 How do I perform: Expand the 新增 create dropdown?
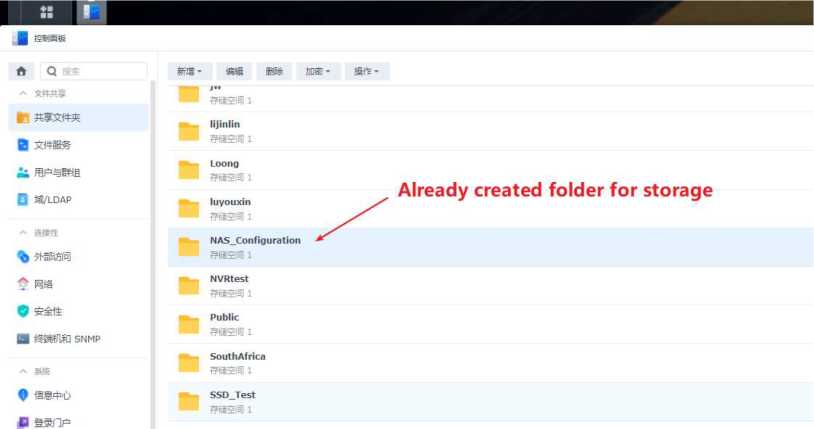click(189, 72)
